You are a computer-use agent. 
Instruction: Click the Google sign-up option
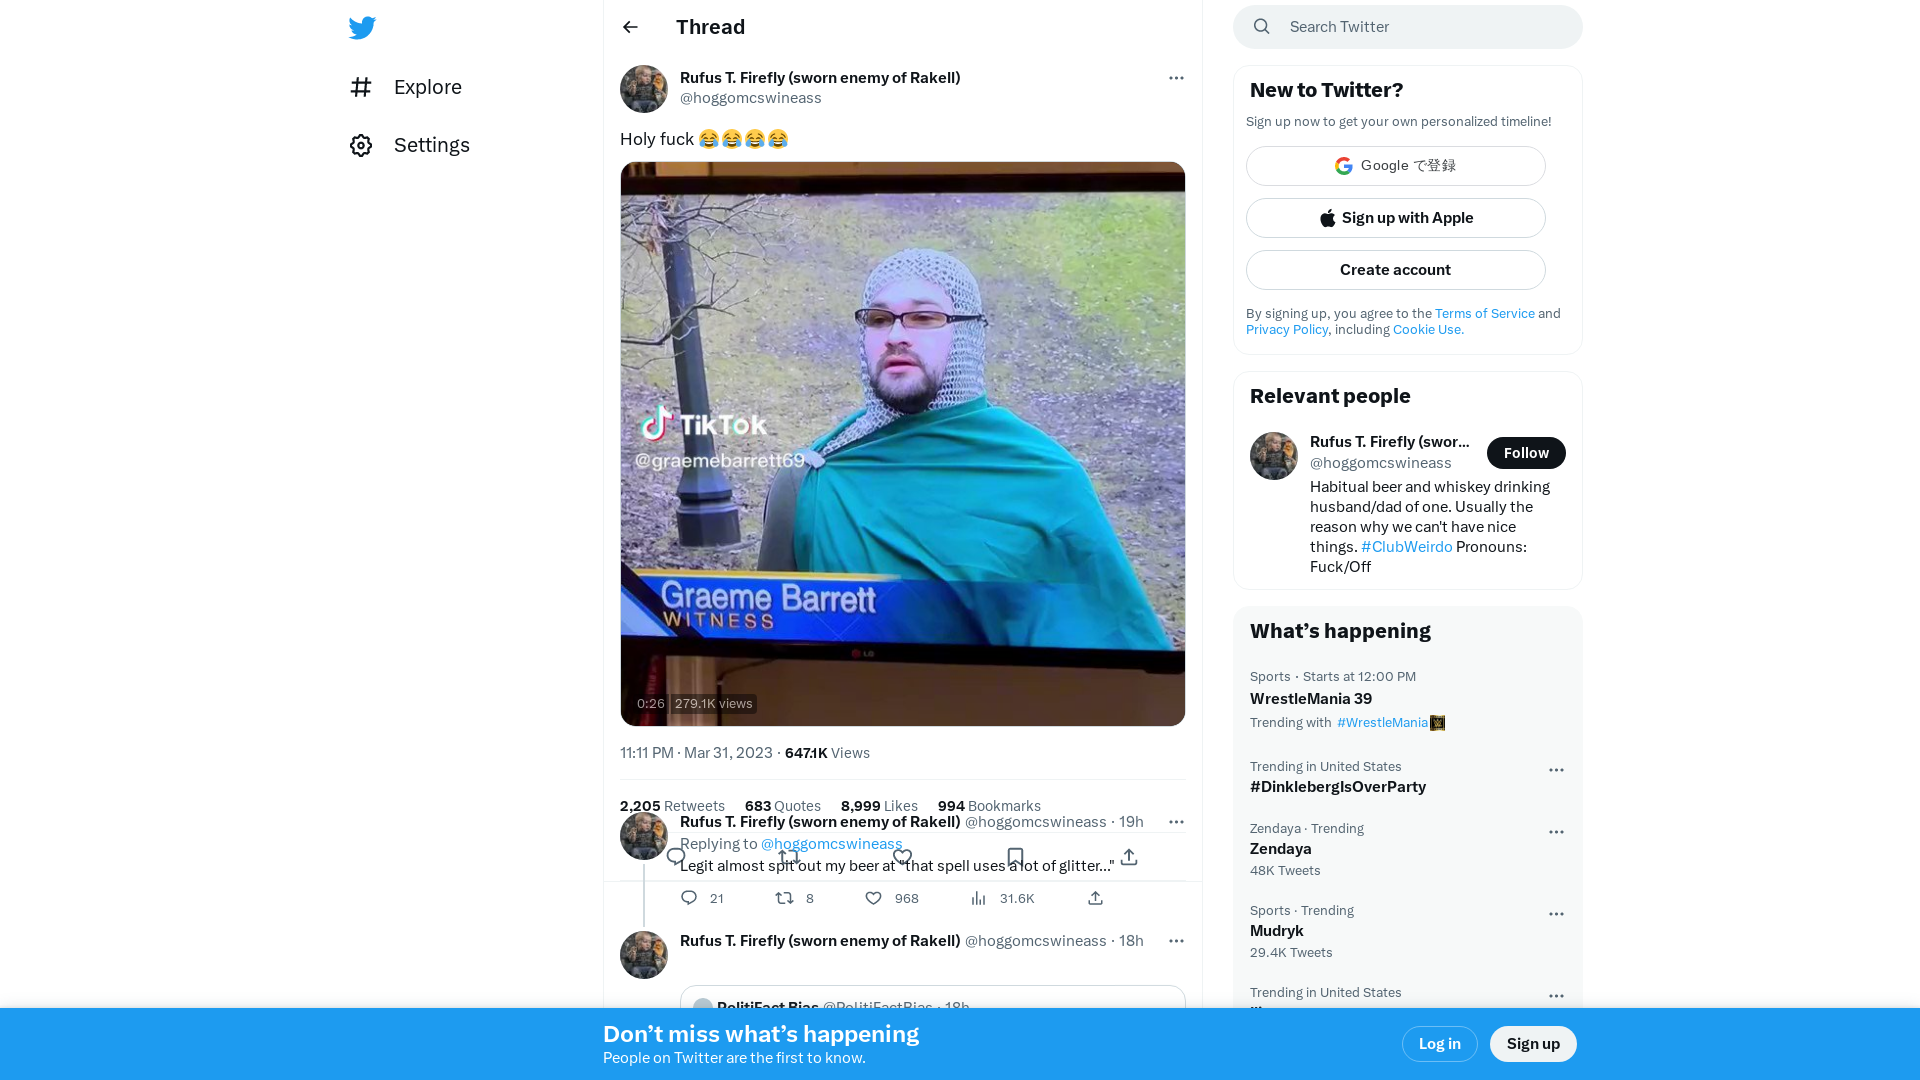1395,165
